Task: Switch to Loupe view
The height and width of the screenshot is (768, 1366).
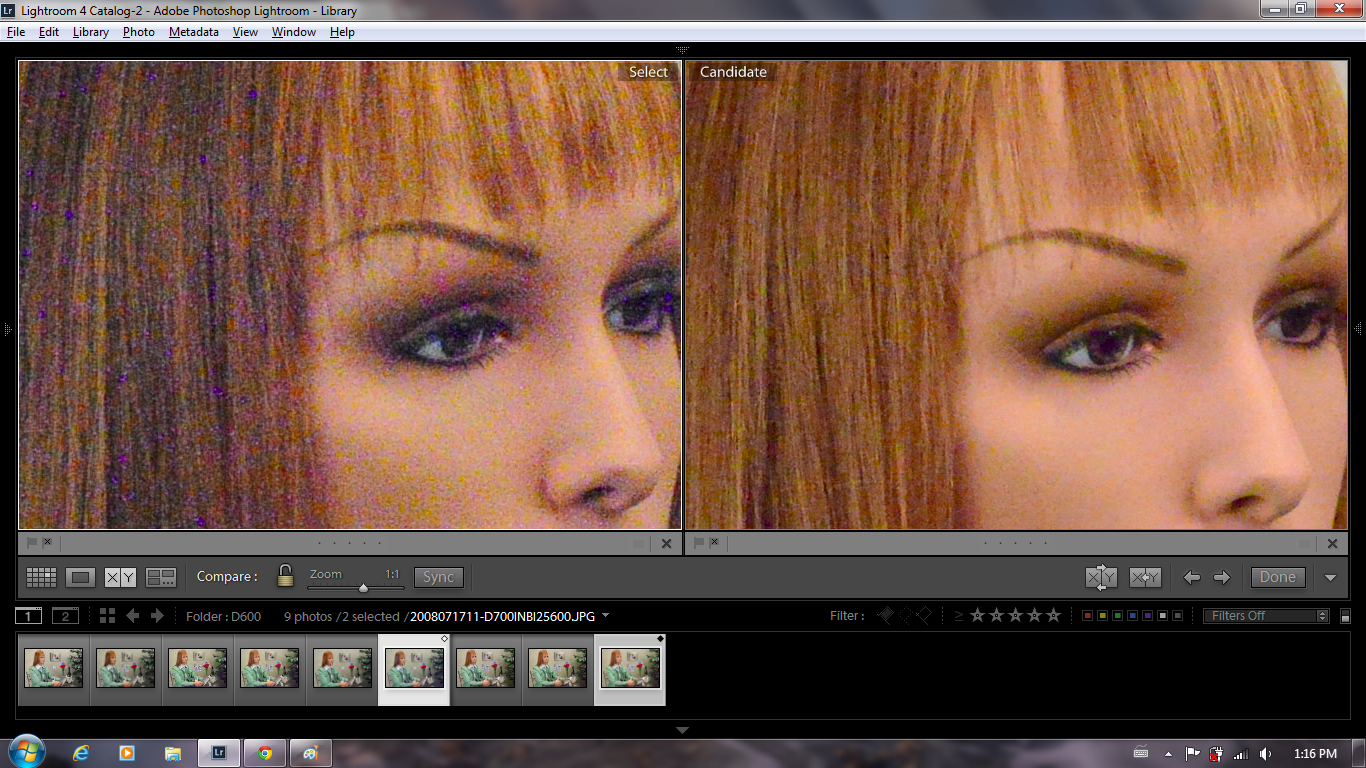Action: [x=81, y=577]
